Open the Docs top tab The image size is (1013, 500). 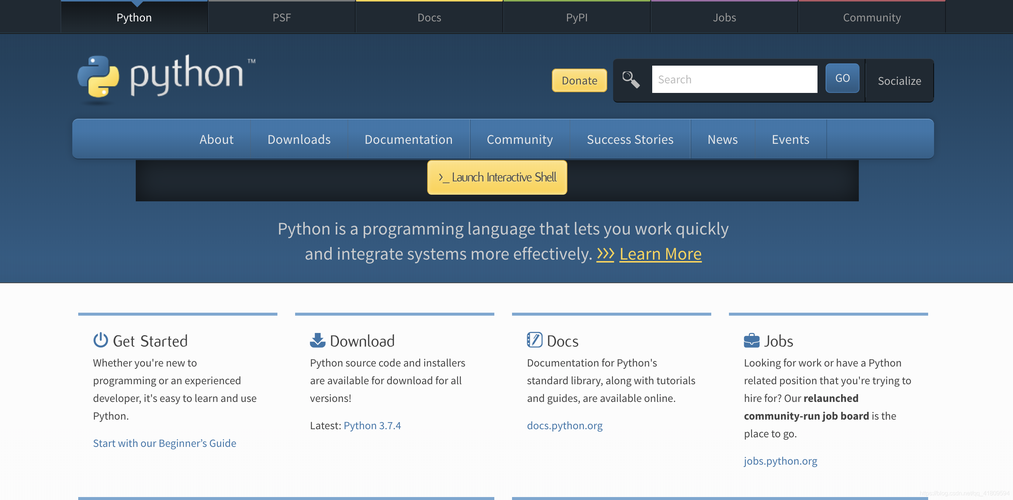point(429,17)
